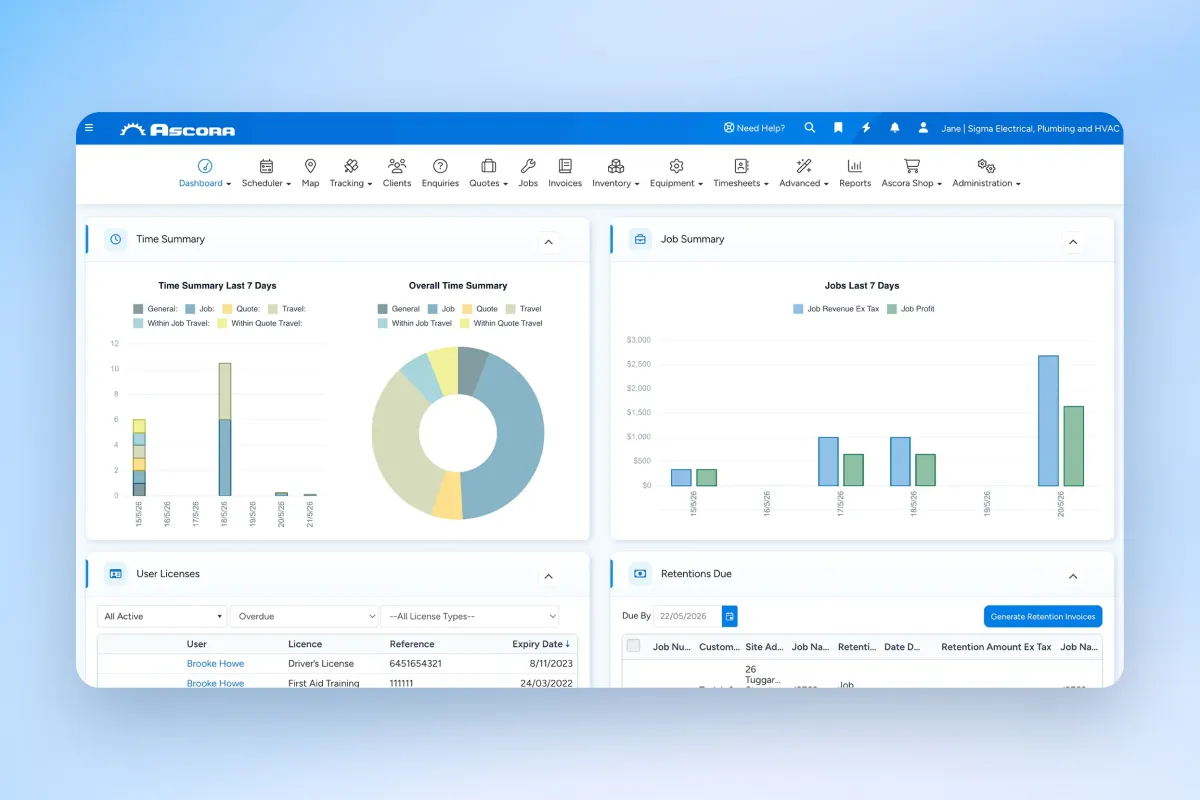Go to Jobs page
Screen dimensions: 1200x800
pyautogui.click(x=528, y=173)
